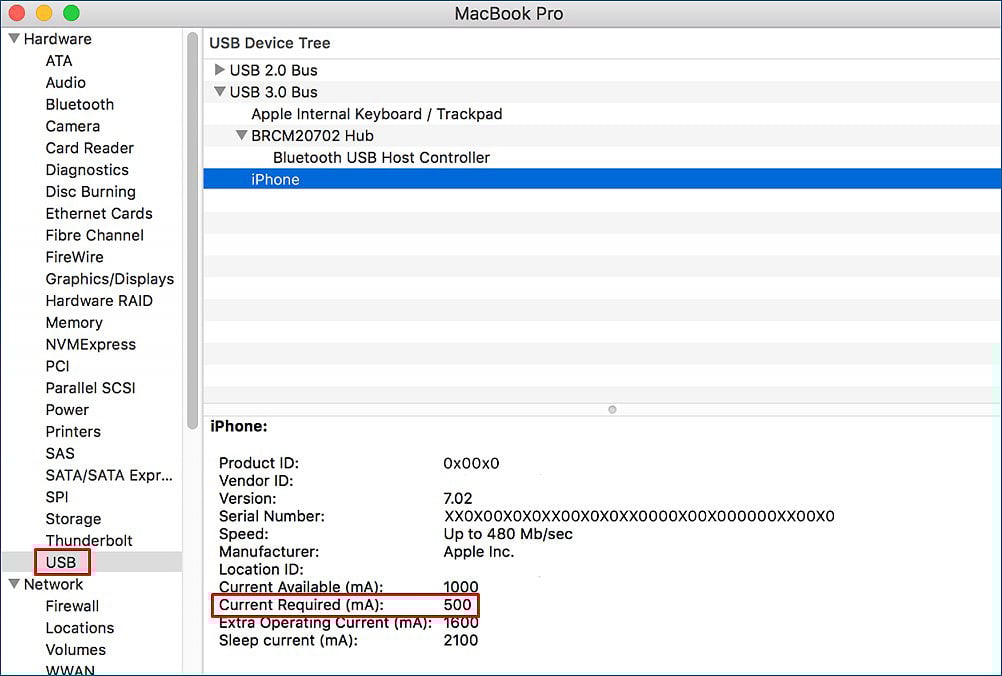
Task: Collapse the Hardware section triangle
Action: point(13,38)
